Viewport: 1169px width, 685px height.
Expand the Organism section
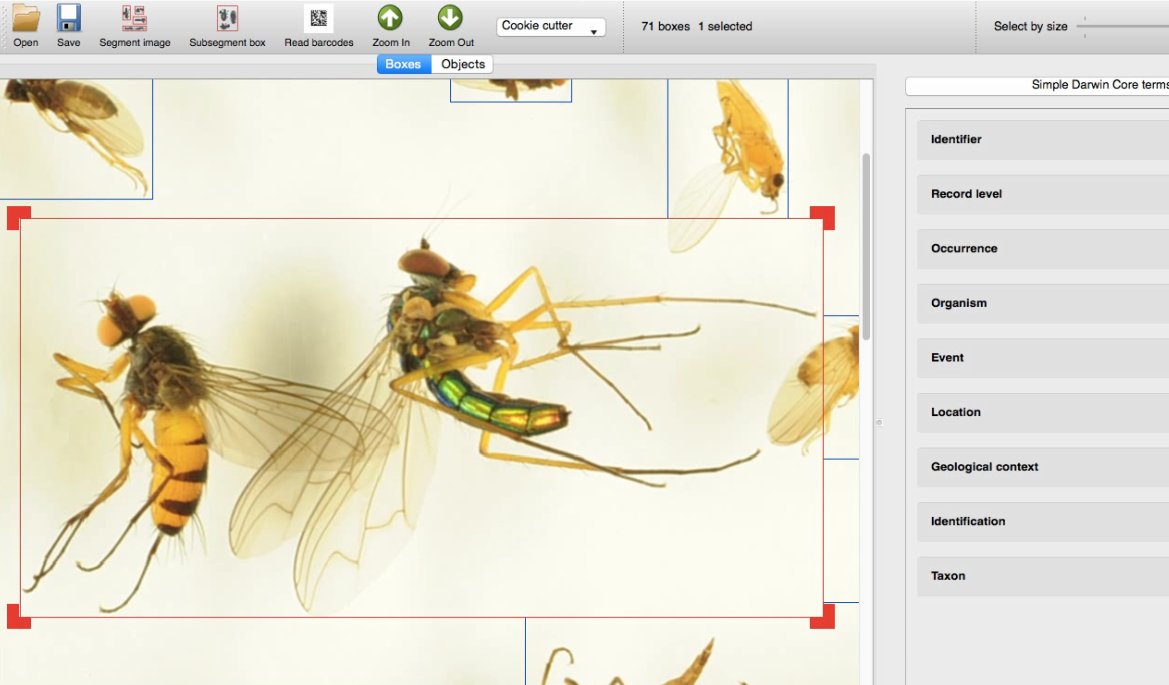pos(1043,303)
